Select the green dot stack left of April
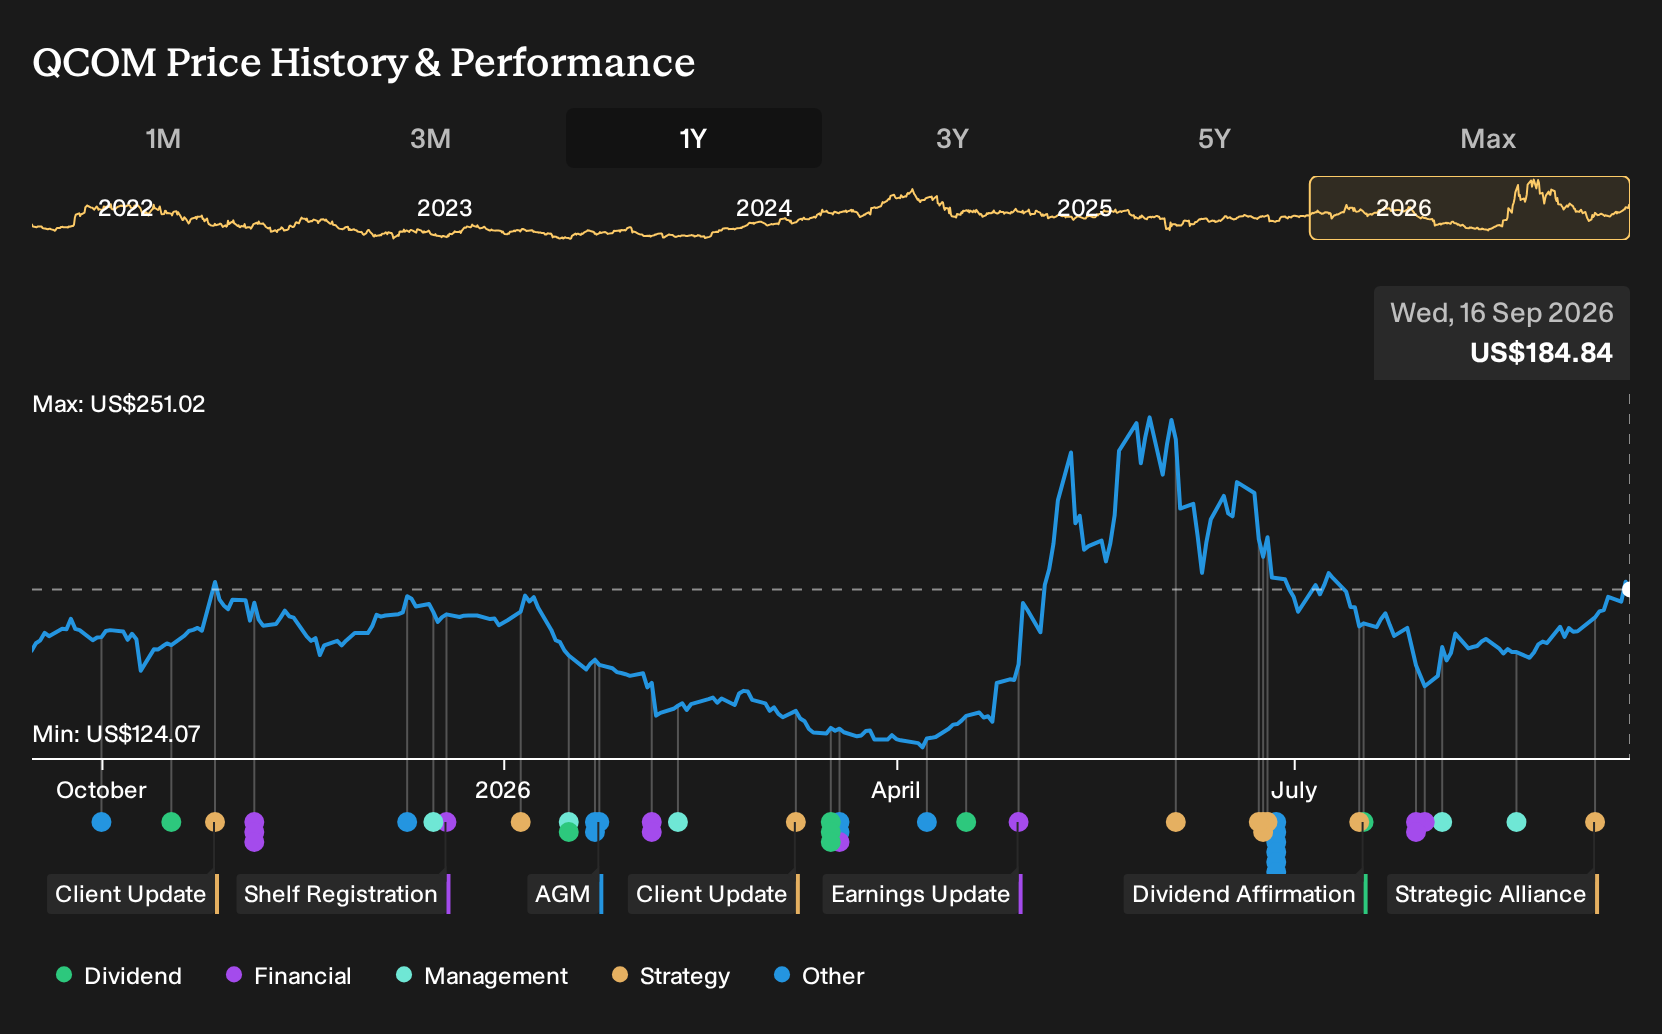 coord(830,831)
